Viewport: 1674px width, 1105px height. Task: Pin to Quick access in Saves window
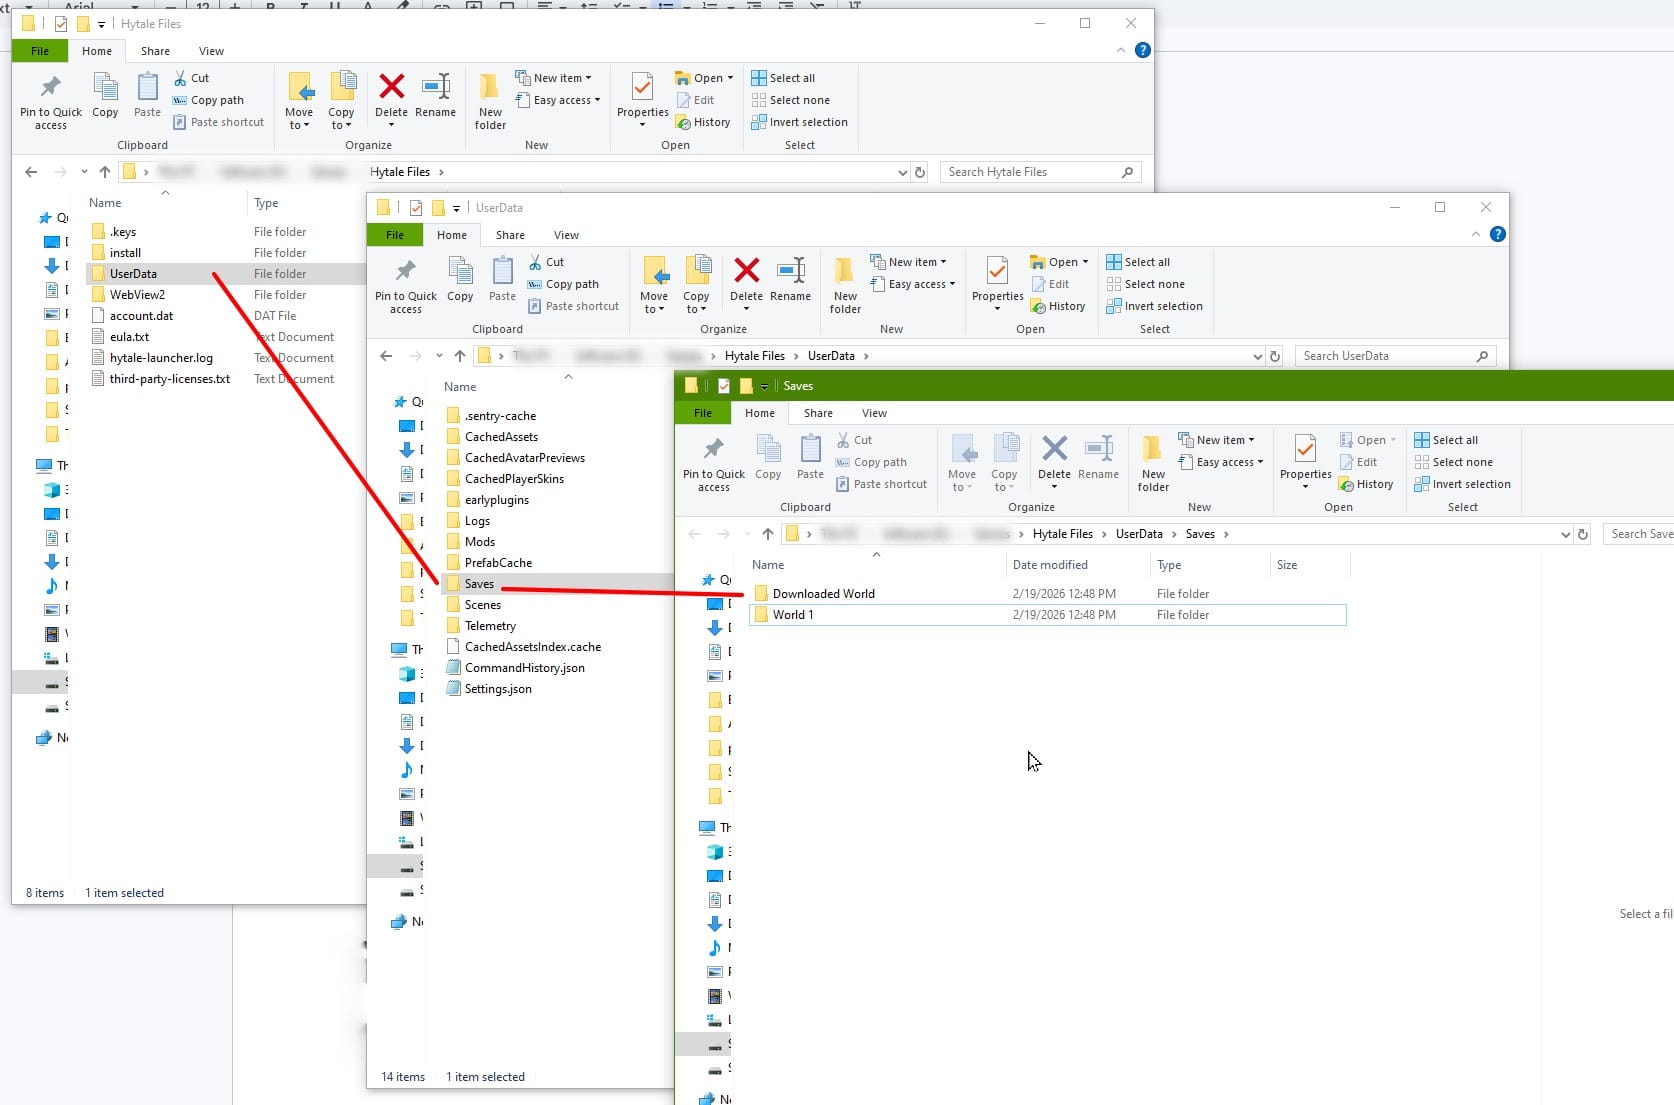(x=713, y=463)
